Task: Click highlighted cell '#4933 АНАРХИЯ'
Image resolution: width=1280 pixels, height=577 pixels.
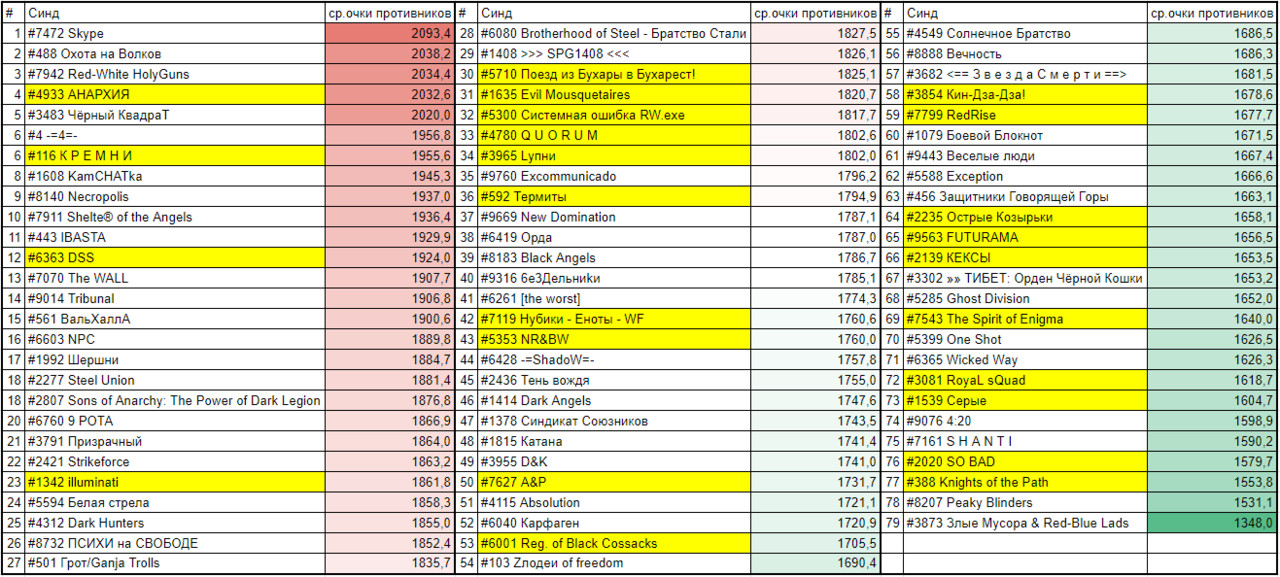Action: coord(175,95)
